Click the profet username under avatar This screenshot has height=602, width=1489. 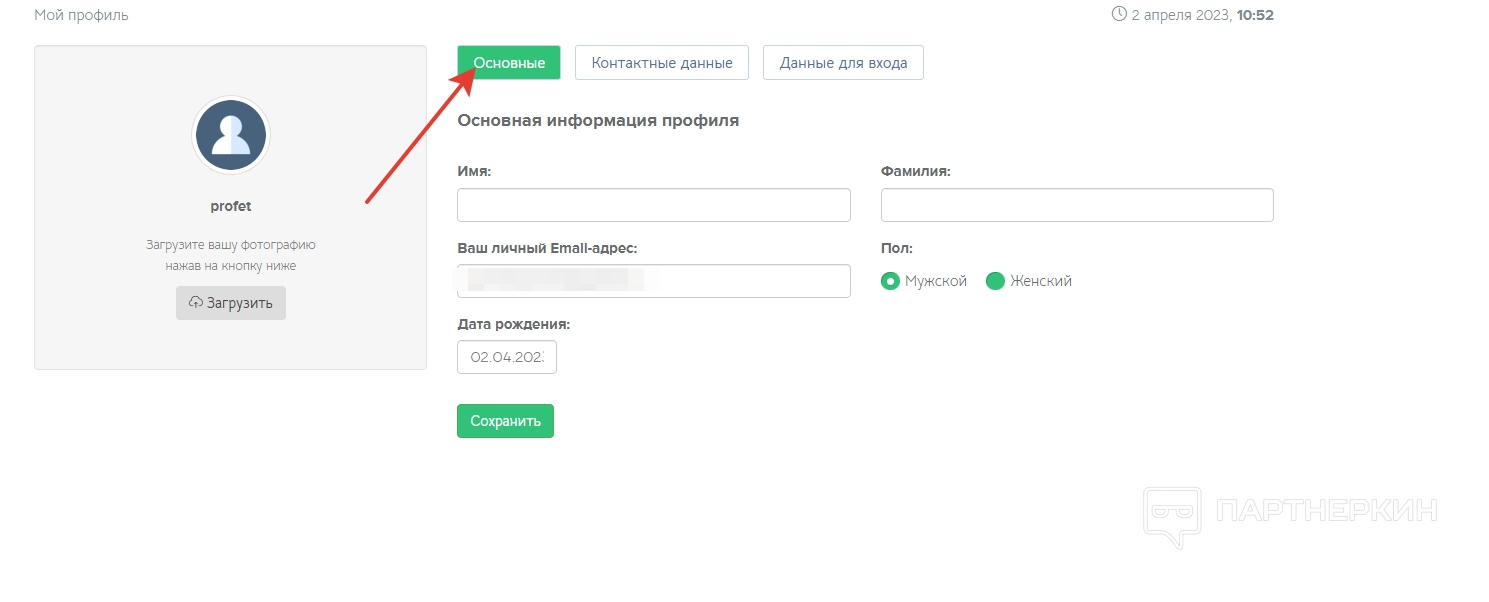231,206
